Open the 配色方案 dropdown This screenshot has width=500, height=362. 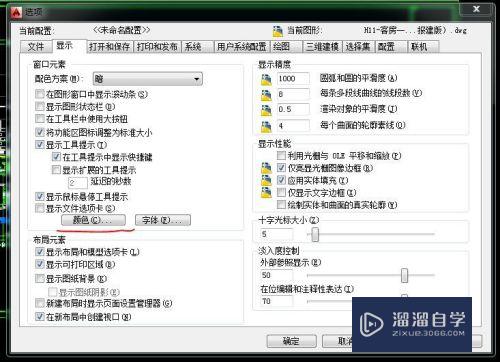tap(148, 79)
